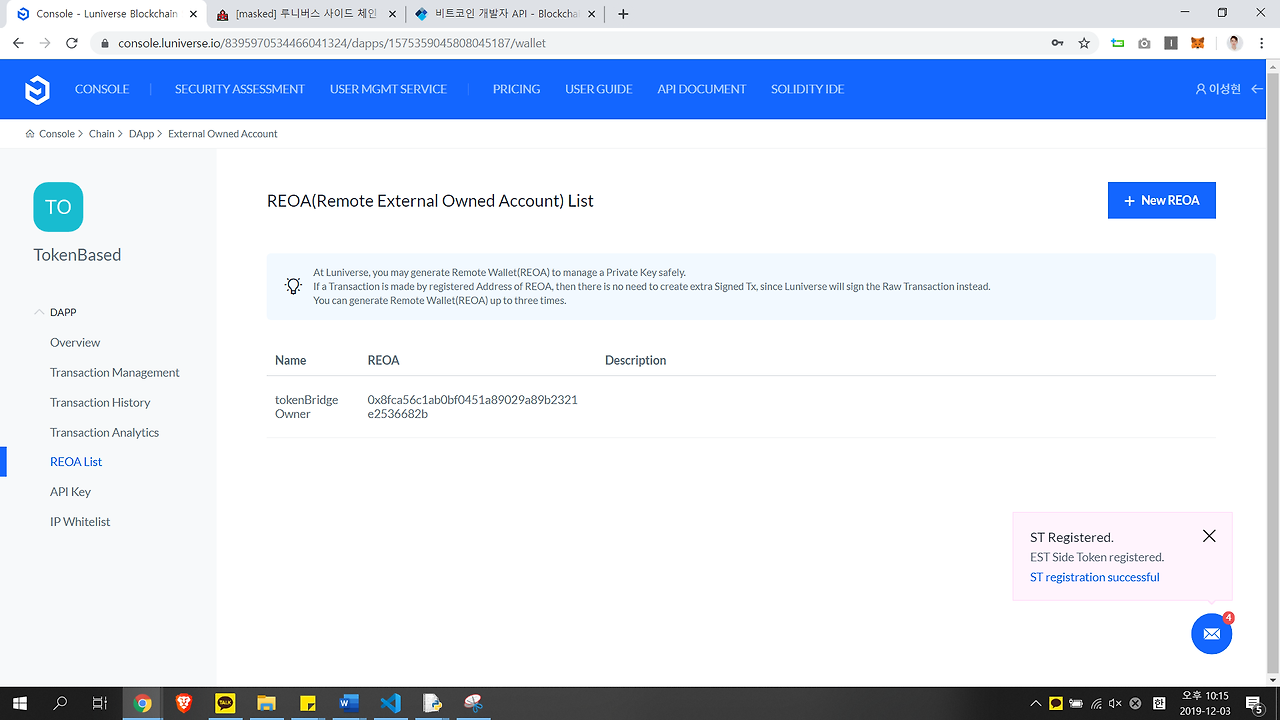Go to PRICING in the top navigation
Viewport: 1280px width, 720px height.
[516, 89]
